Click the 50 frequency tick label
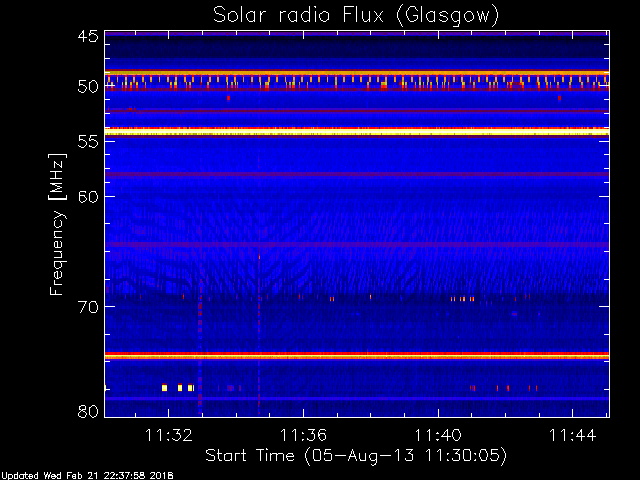This screenshot has height=480, width=640. [88, 87]
